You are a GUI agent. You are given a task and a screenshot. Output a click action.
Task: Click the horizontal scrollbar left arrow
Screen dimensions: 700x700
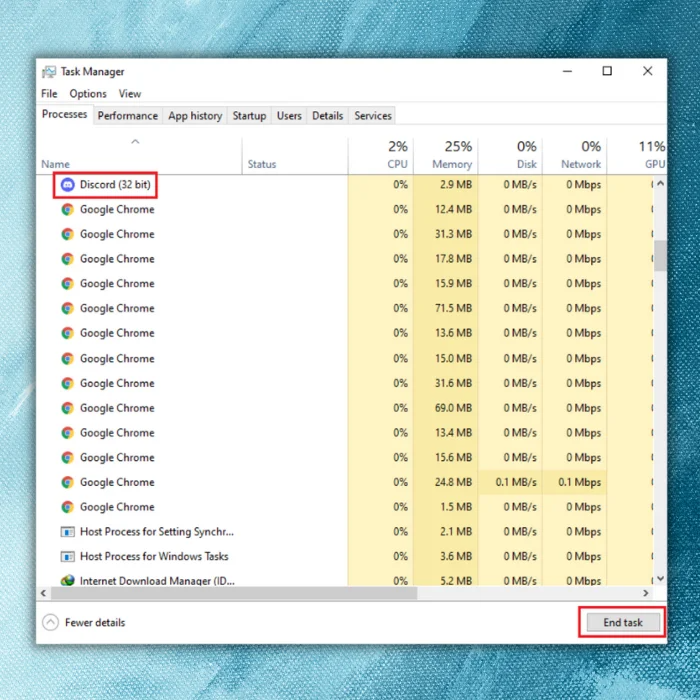click(43, 593)
